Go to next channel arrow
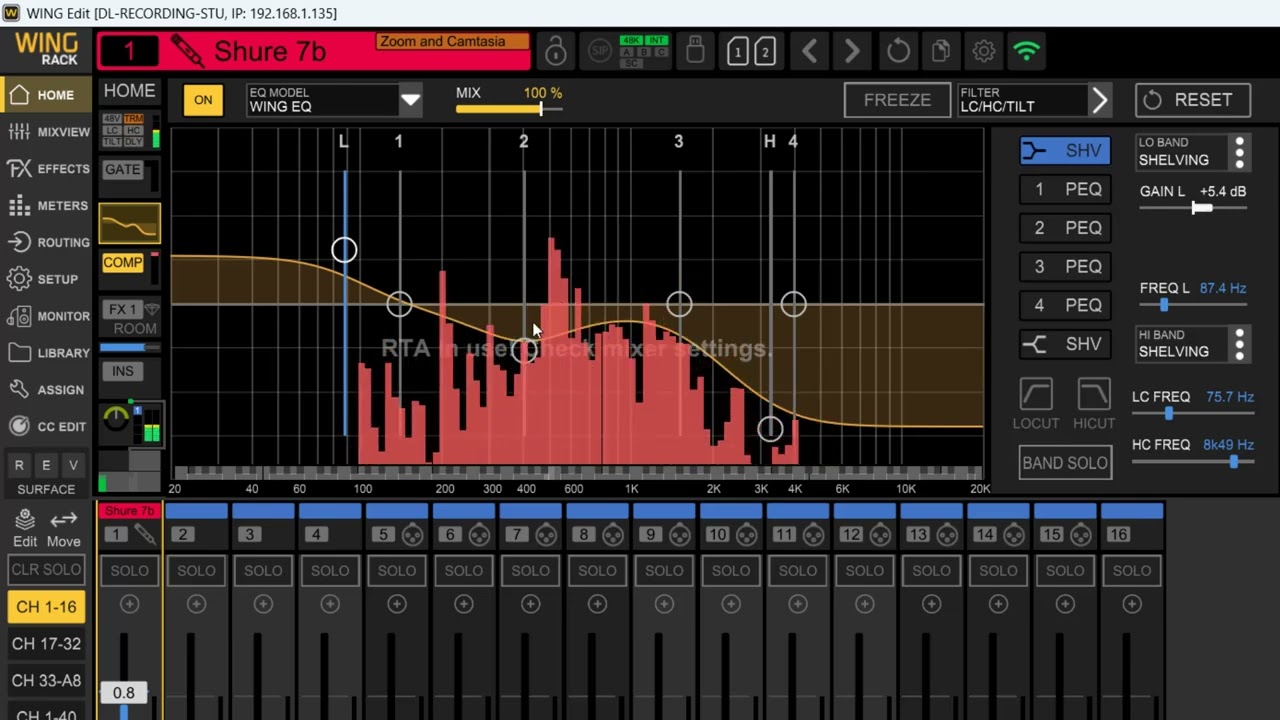1280x720 pixels. pos(852,51)
